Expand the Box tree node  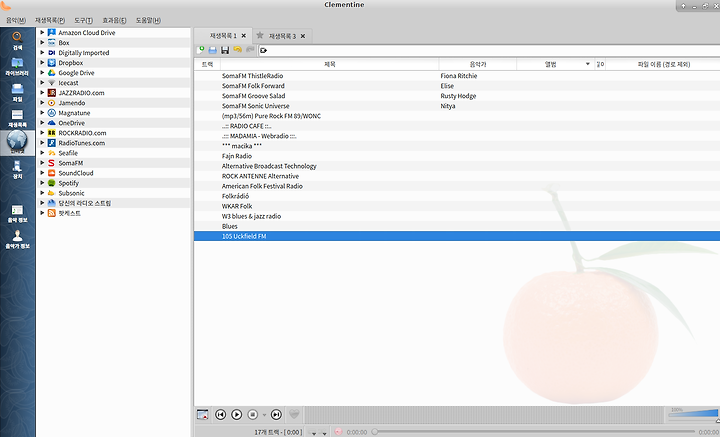click(42, 43)
